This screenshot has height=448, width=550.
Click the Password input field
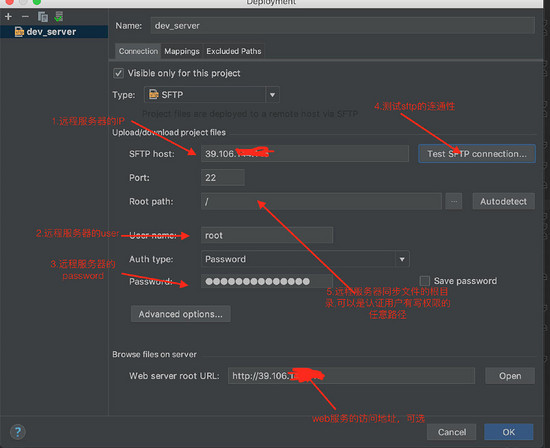267,281
